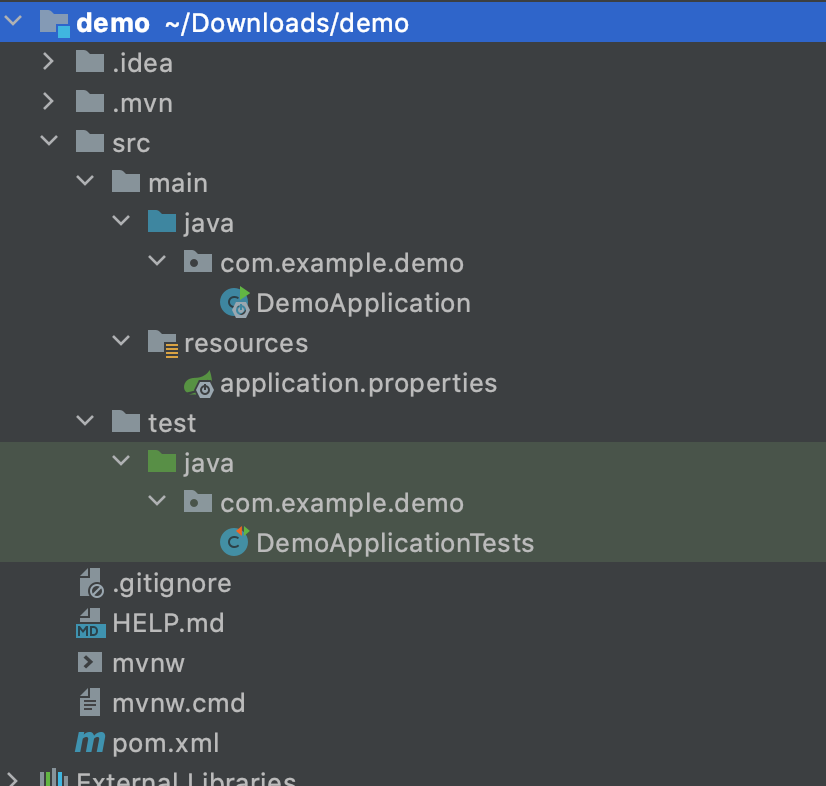The width and height of the screenshot is (826, 786).
Task: Click the mvnw shell script icon
Action: [90, 662]
